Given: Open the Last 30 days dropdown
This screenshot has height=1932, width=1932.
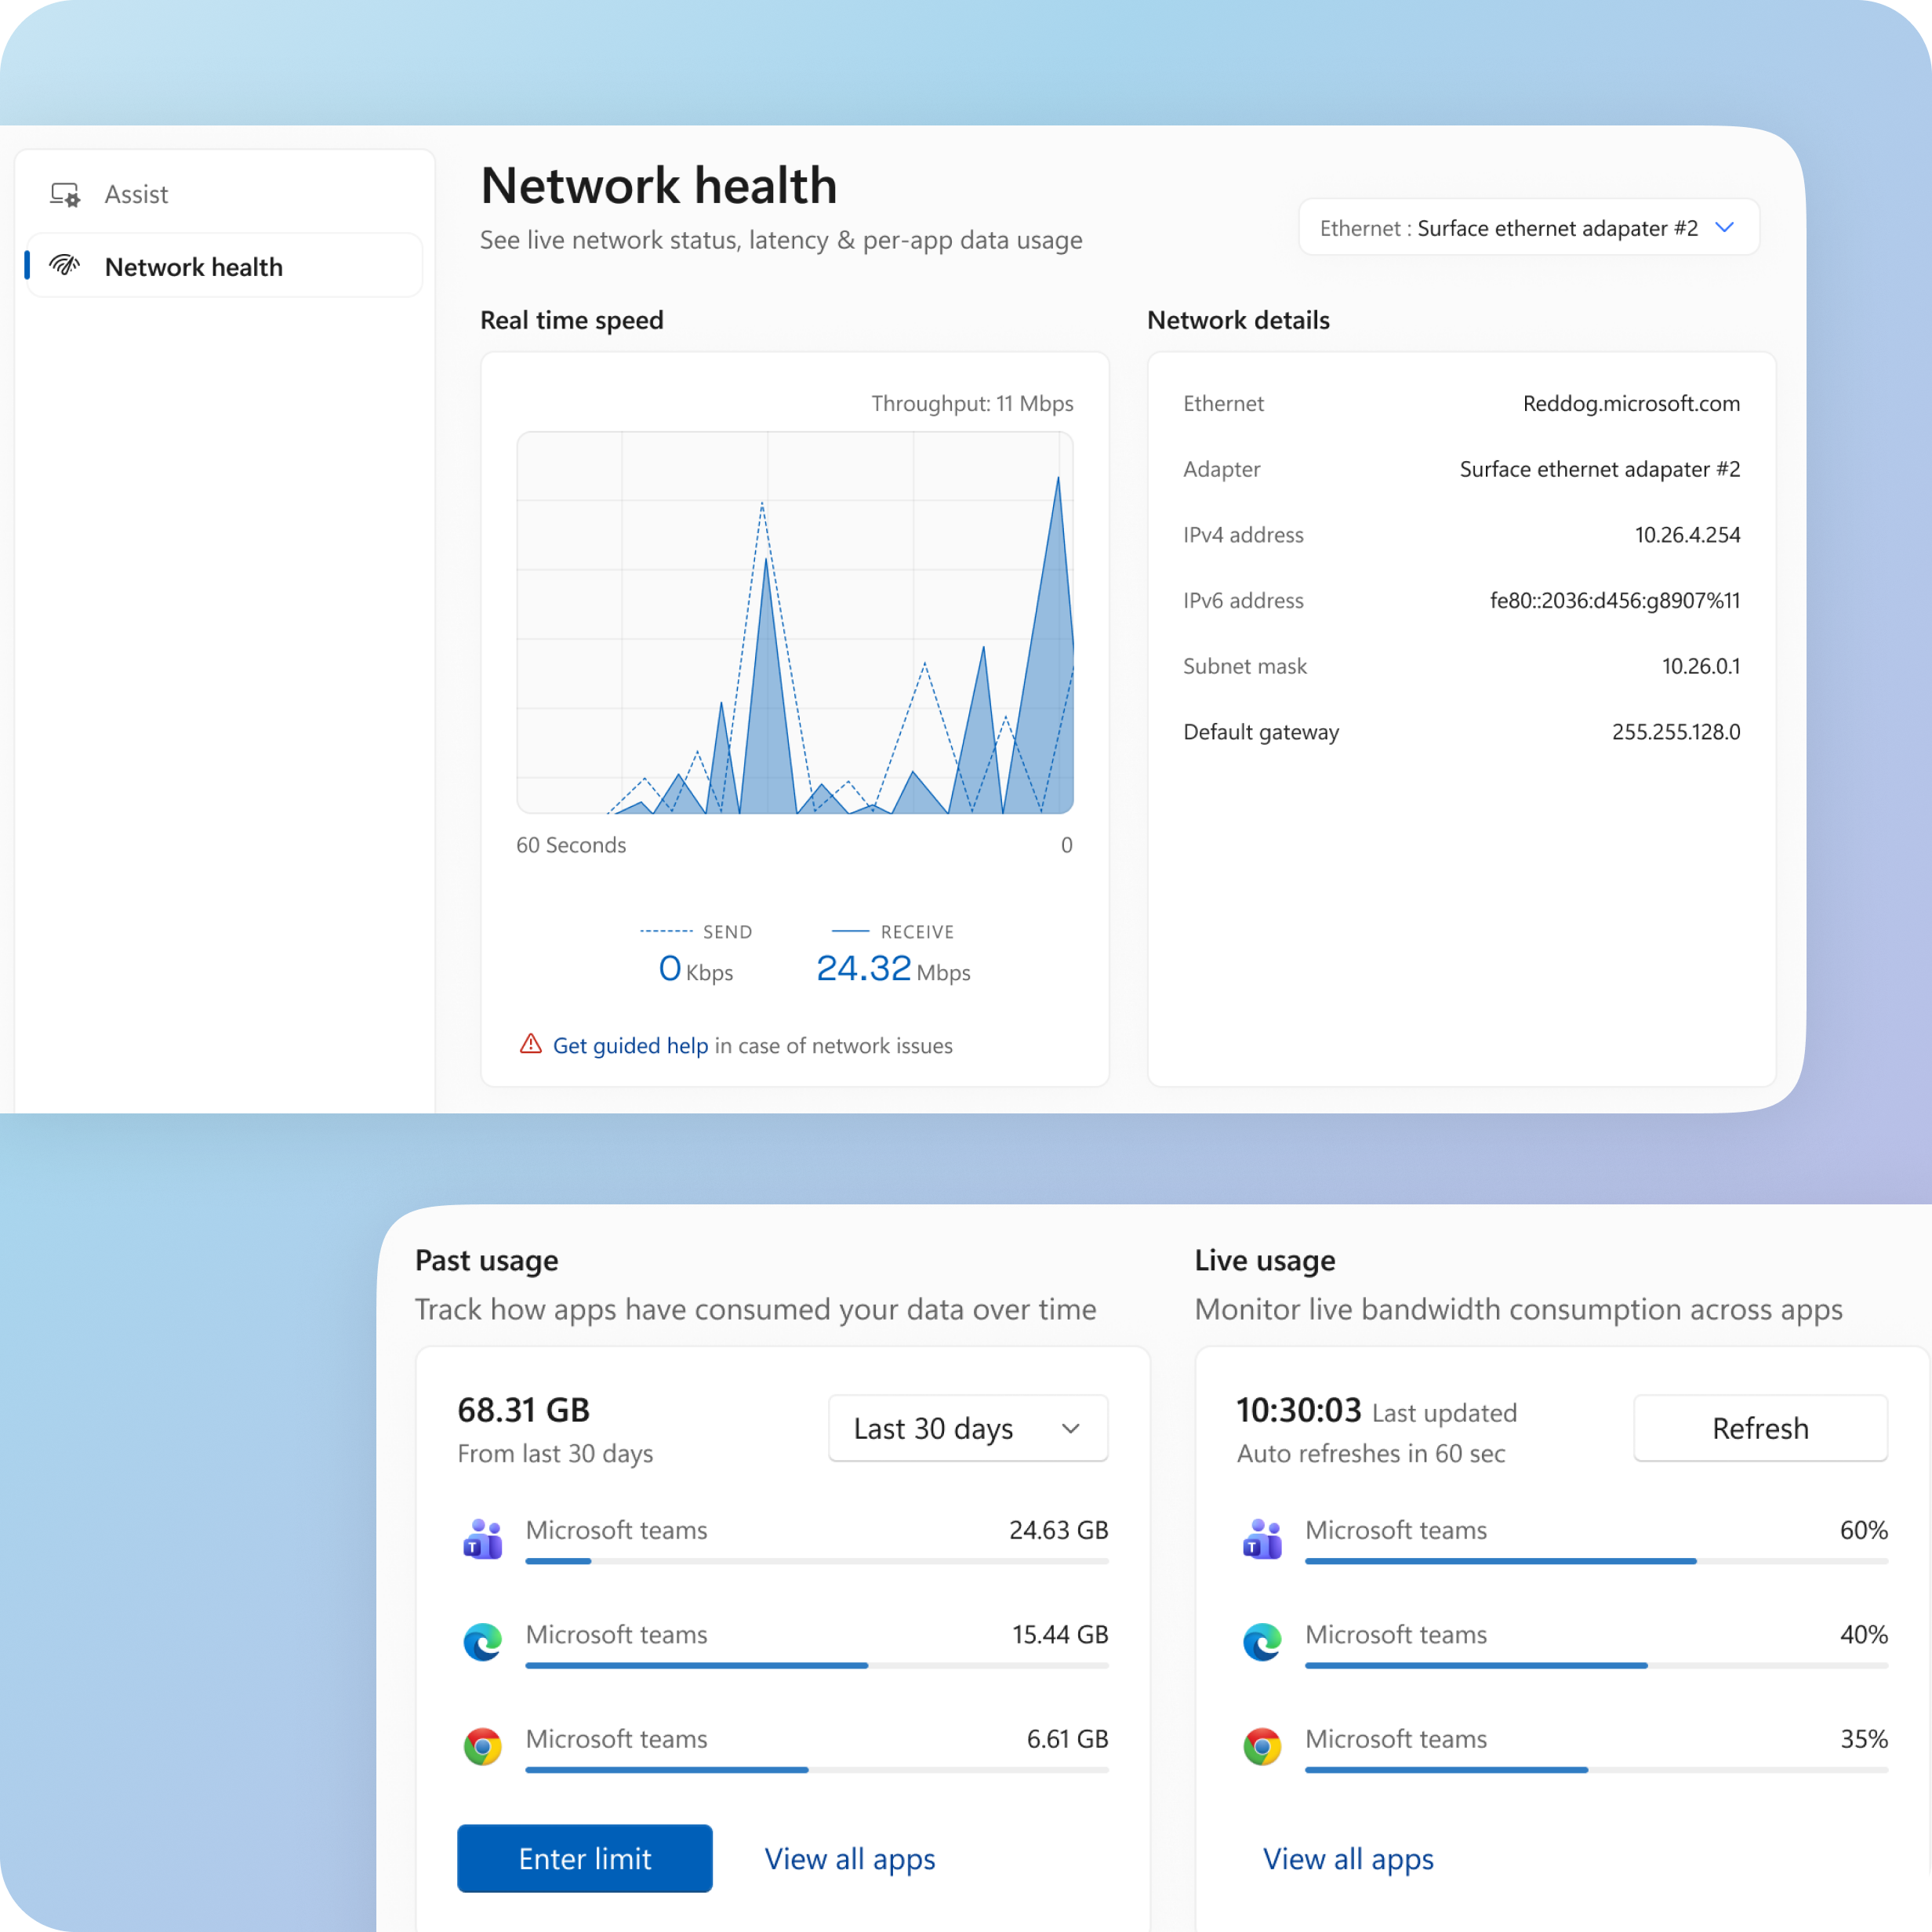Looking at the screenshot, I should pyautogui.click(x=968, y=1428).
